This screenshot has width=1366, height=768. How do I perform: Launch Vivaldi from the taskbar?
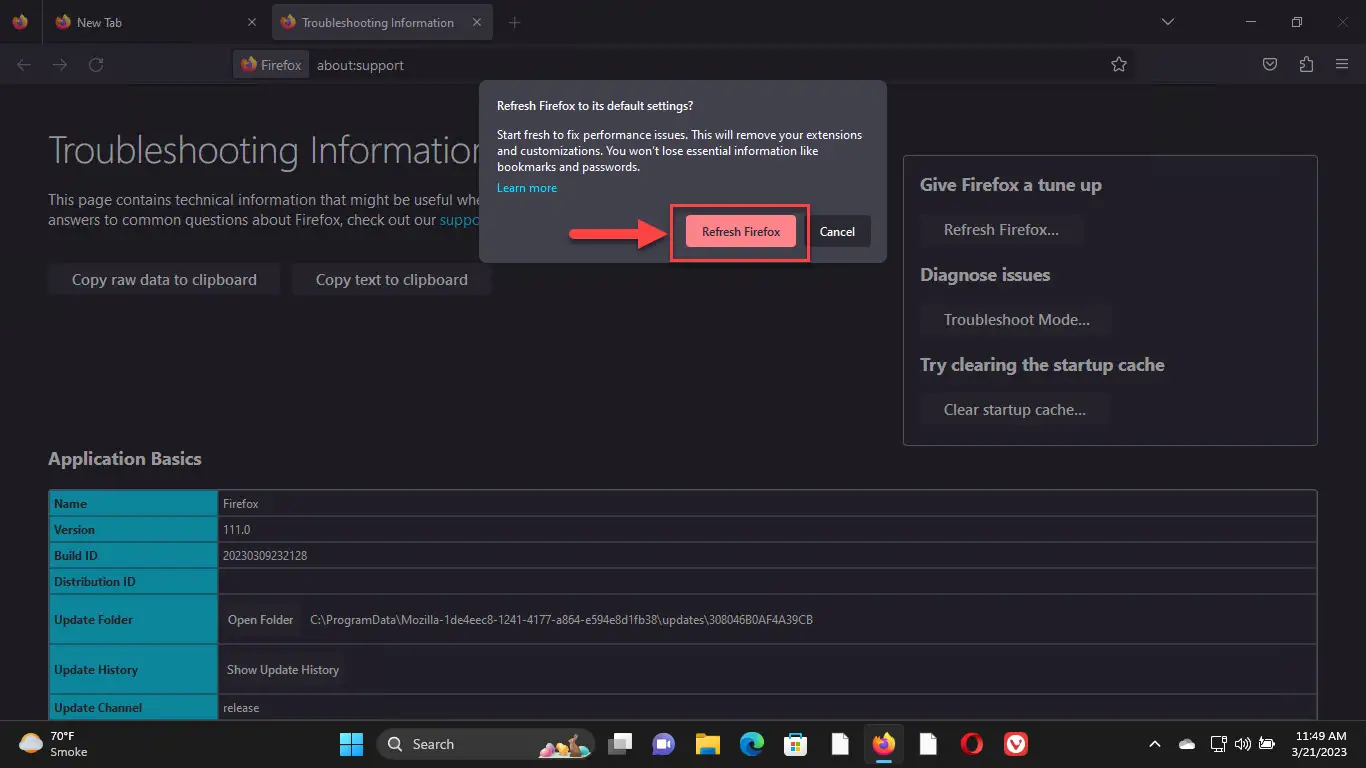click(x=1016, y=744)
